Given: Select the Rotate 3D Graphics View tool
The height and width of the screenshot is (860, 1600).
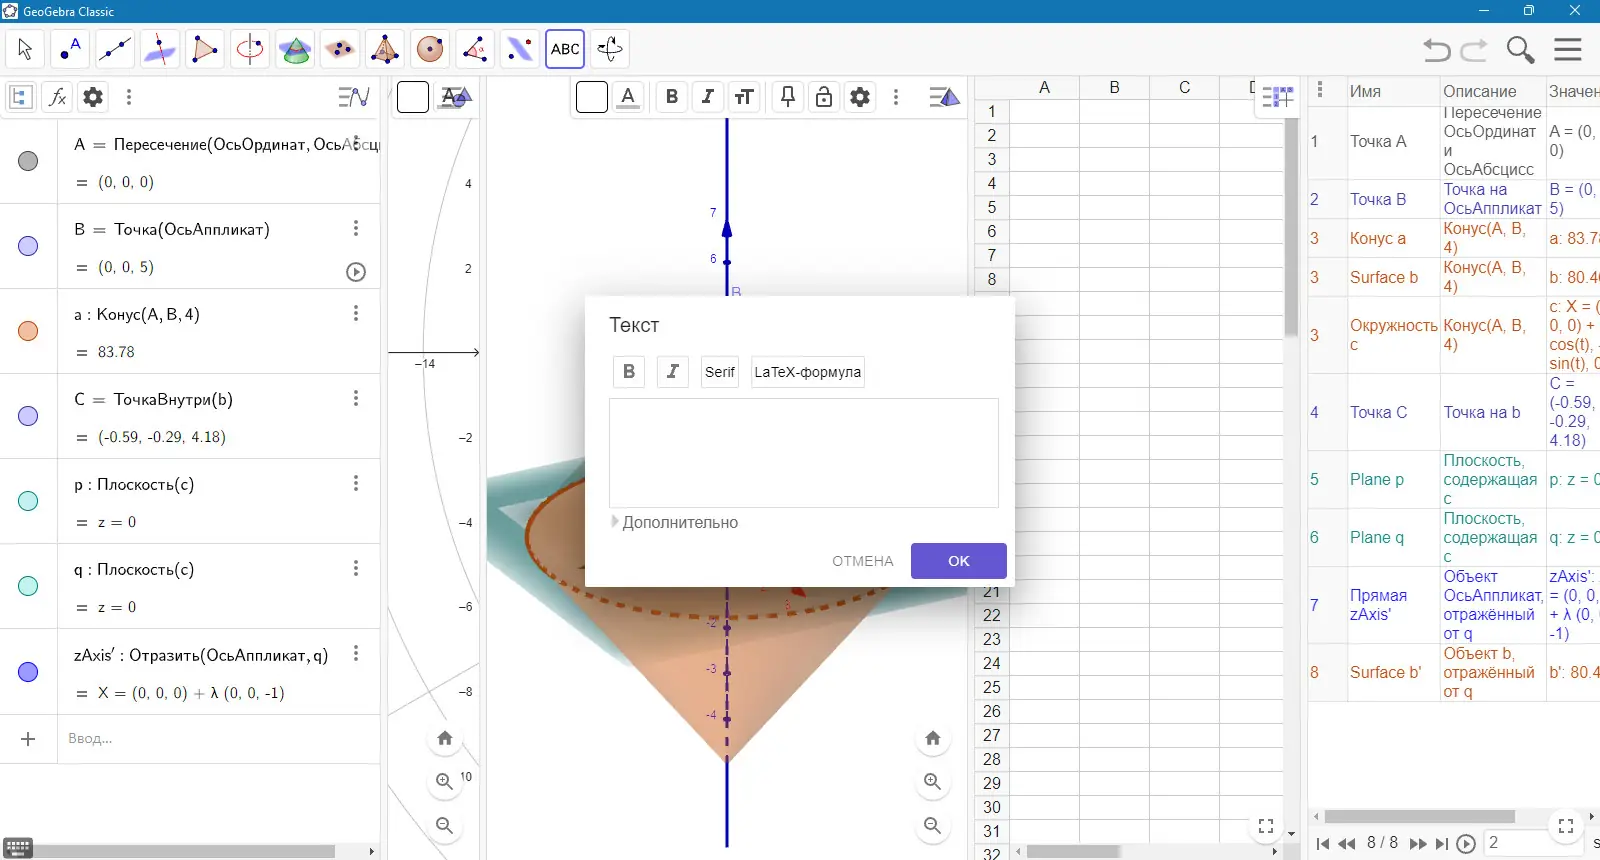Looking at the screenshot, I should [610, 49].
